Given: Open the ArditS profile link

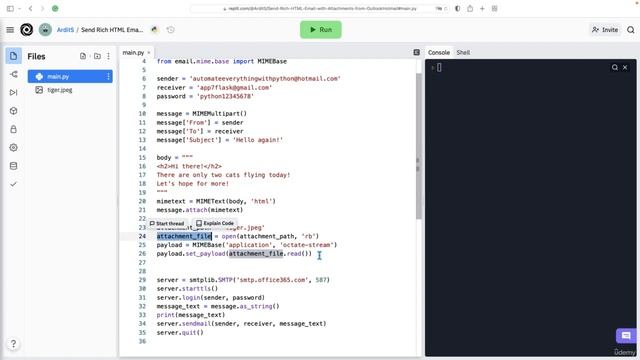Looking at the screenshot, I should click(65, 30).
